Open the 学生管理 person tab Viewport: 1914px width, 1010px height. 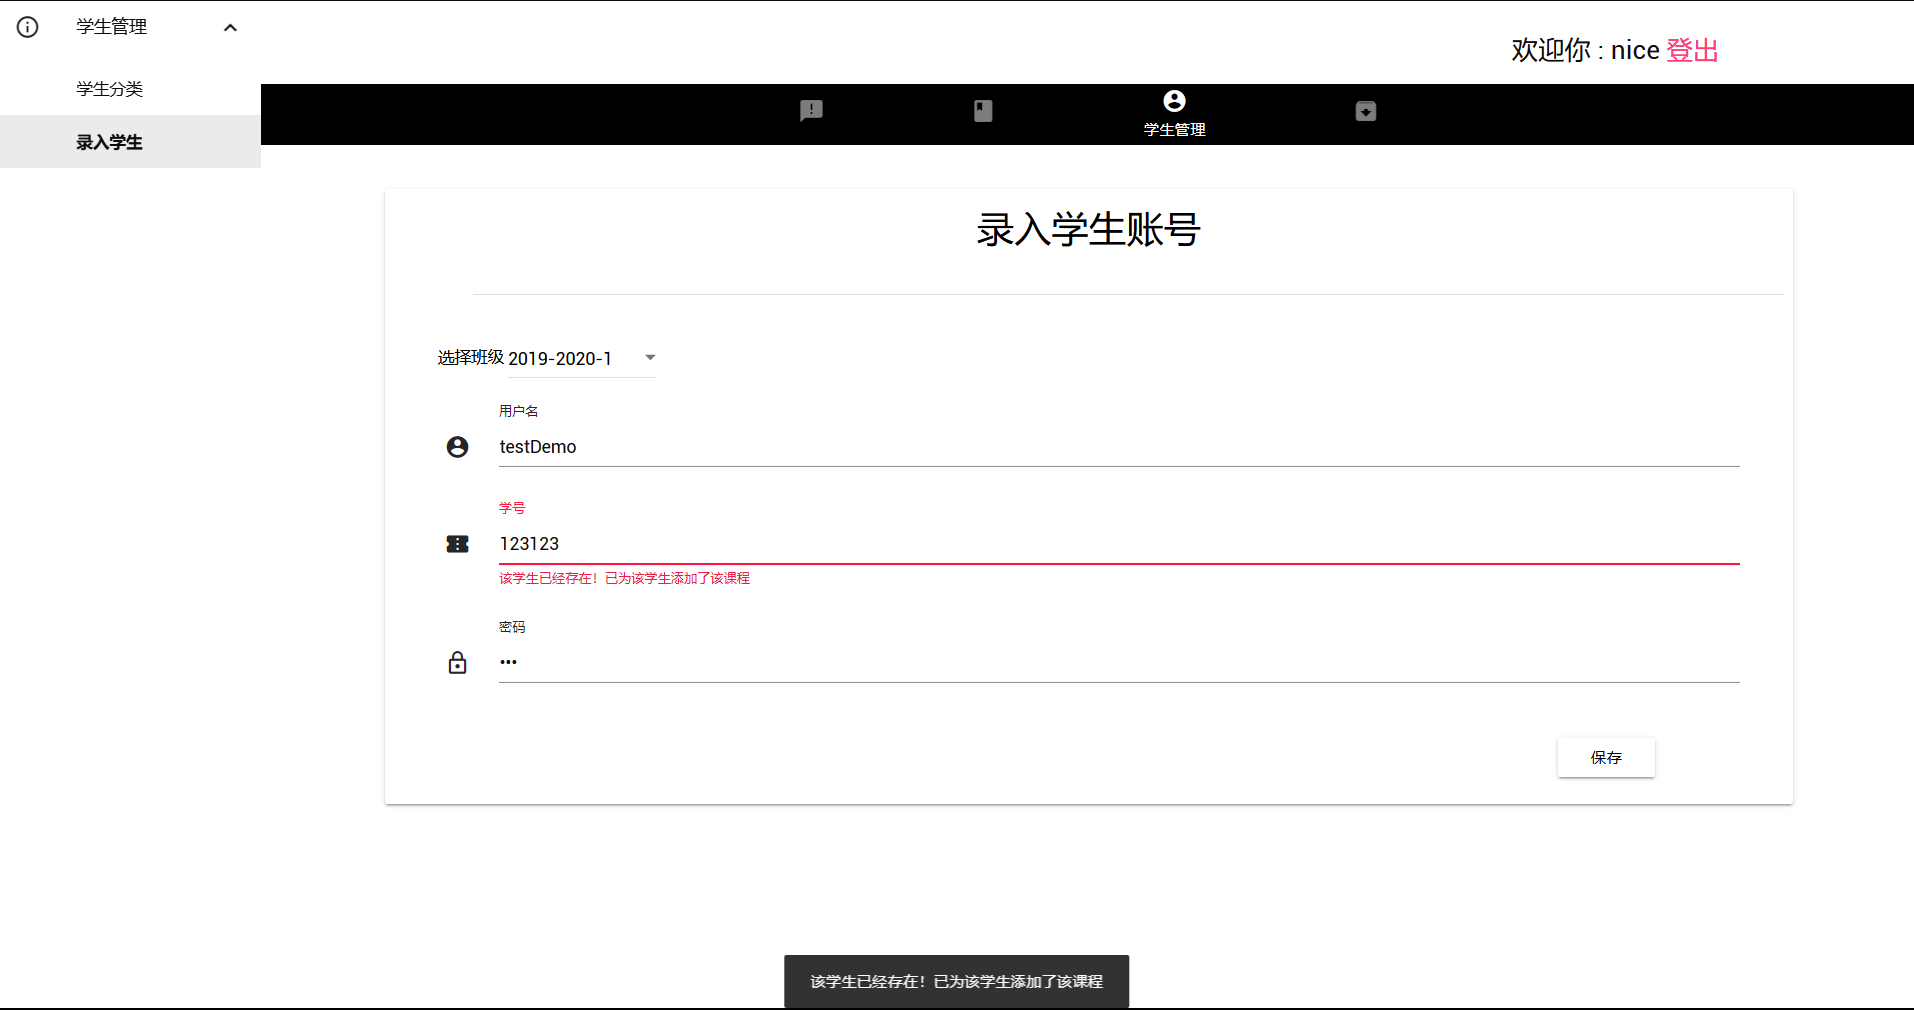pos(1174,114)
